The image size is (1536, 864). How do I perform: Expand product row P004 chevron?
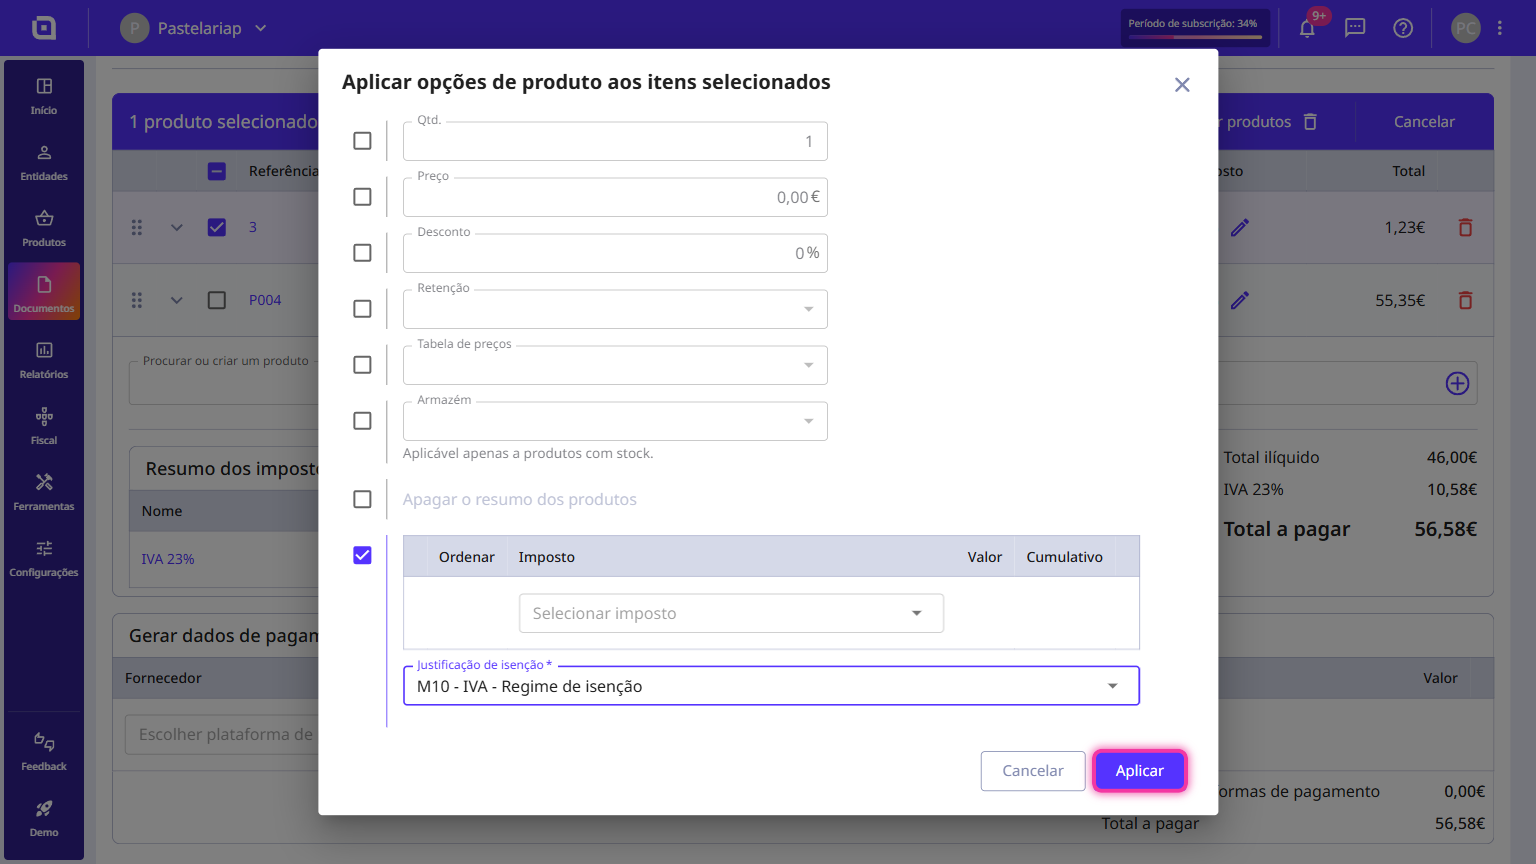tap(177, 300)
